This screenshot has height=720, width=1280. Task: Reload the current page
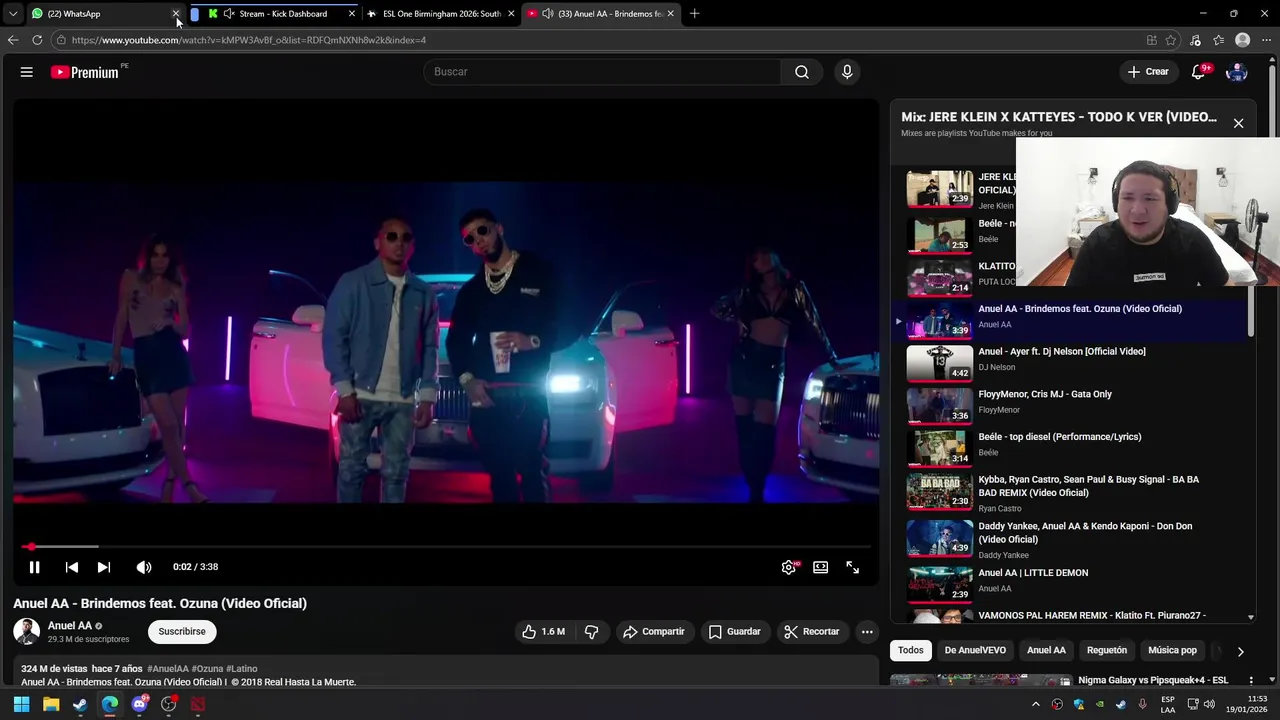click(x=37, y=40)
